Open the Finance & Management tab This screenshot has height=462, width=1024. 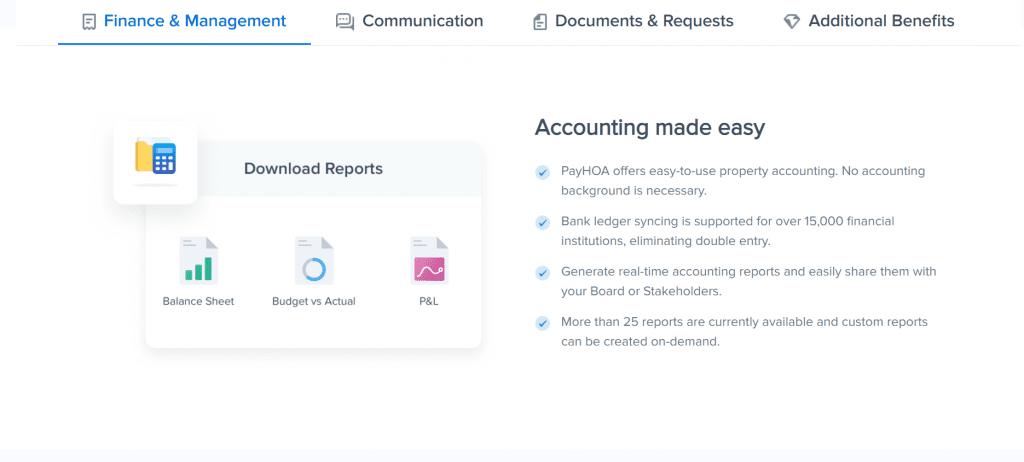[x=184, y=22]
